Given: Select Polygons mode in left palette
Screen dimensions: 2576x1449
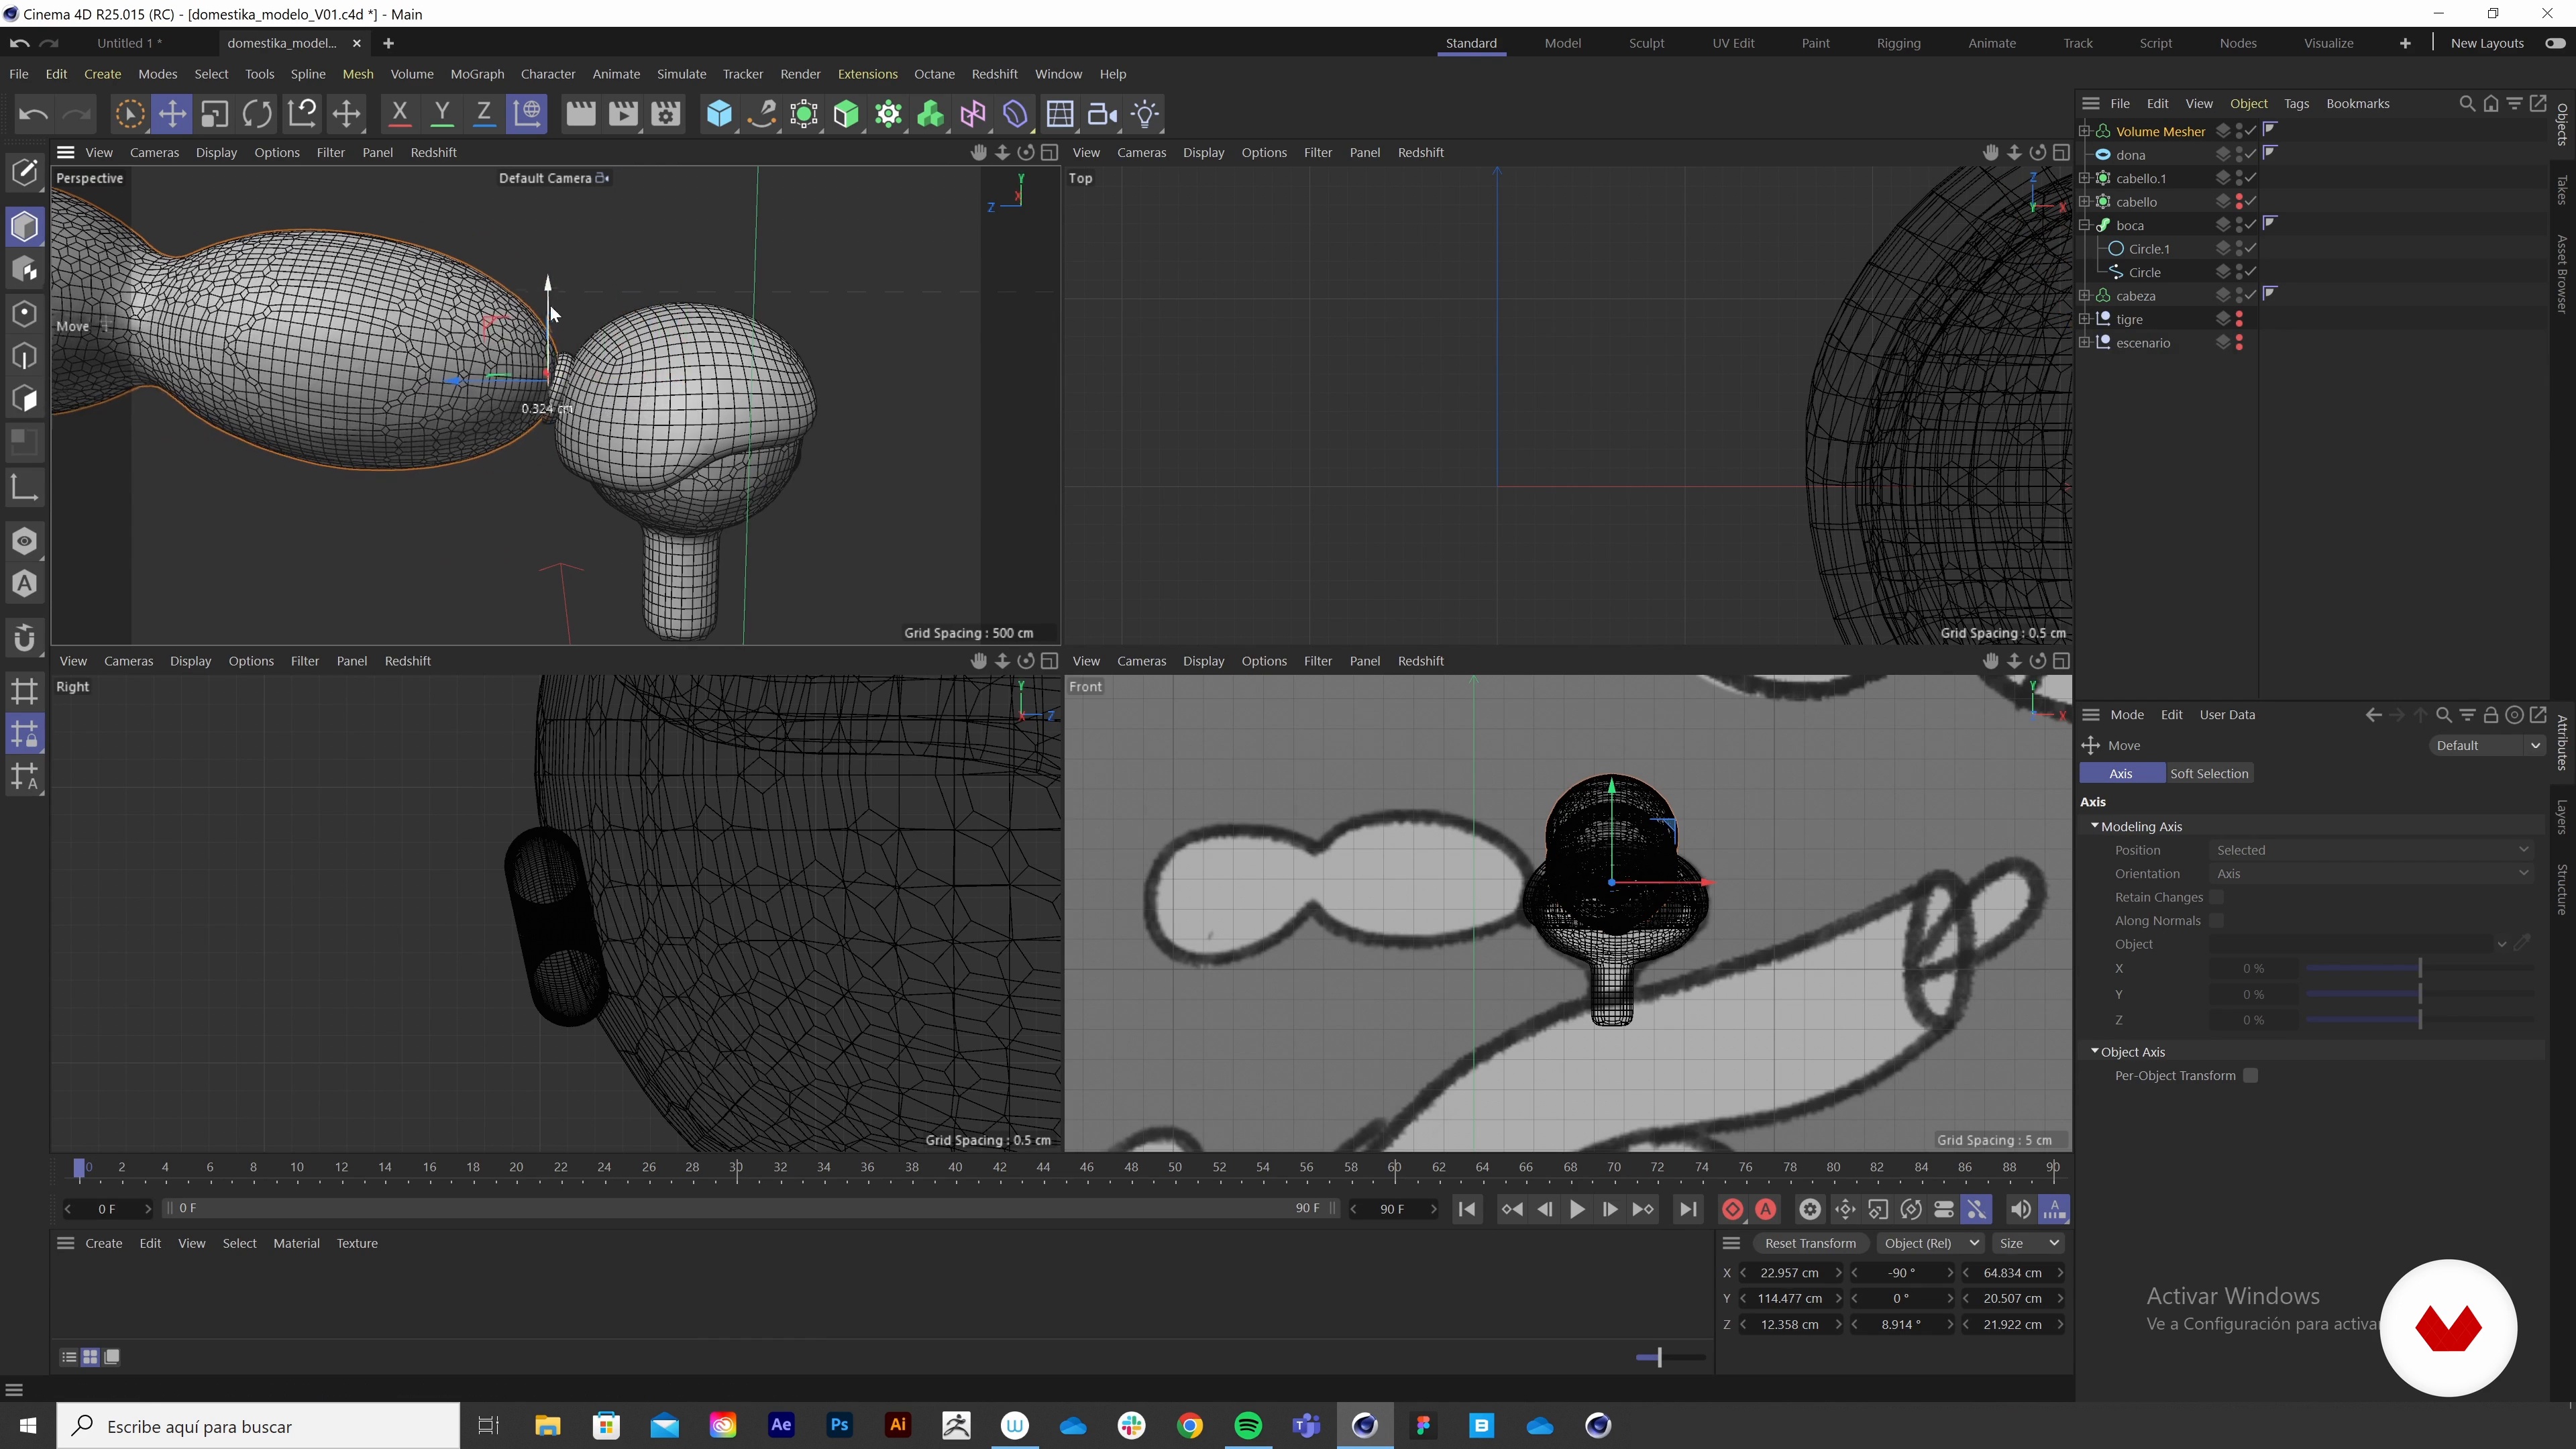Looking at the screenshot, I should pos(25,400).
